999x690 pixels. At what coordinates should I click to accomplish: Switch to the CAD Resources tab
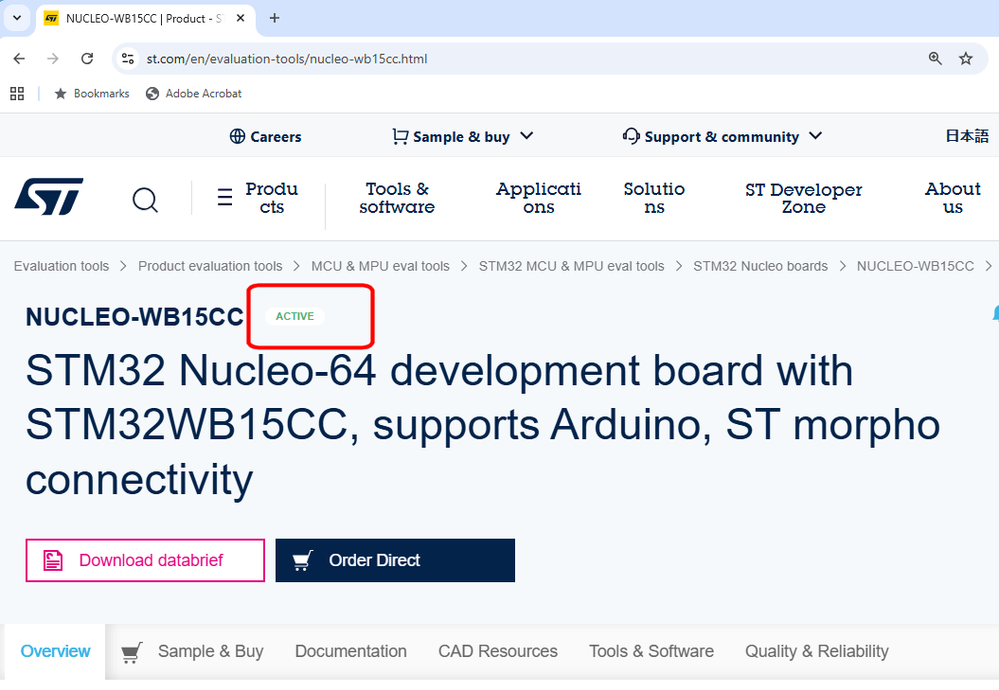tap(498, 651)
